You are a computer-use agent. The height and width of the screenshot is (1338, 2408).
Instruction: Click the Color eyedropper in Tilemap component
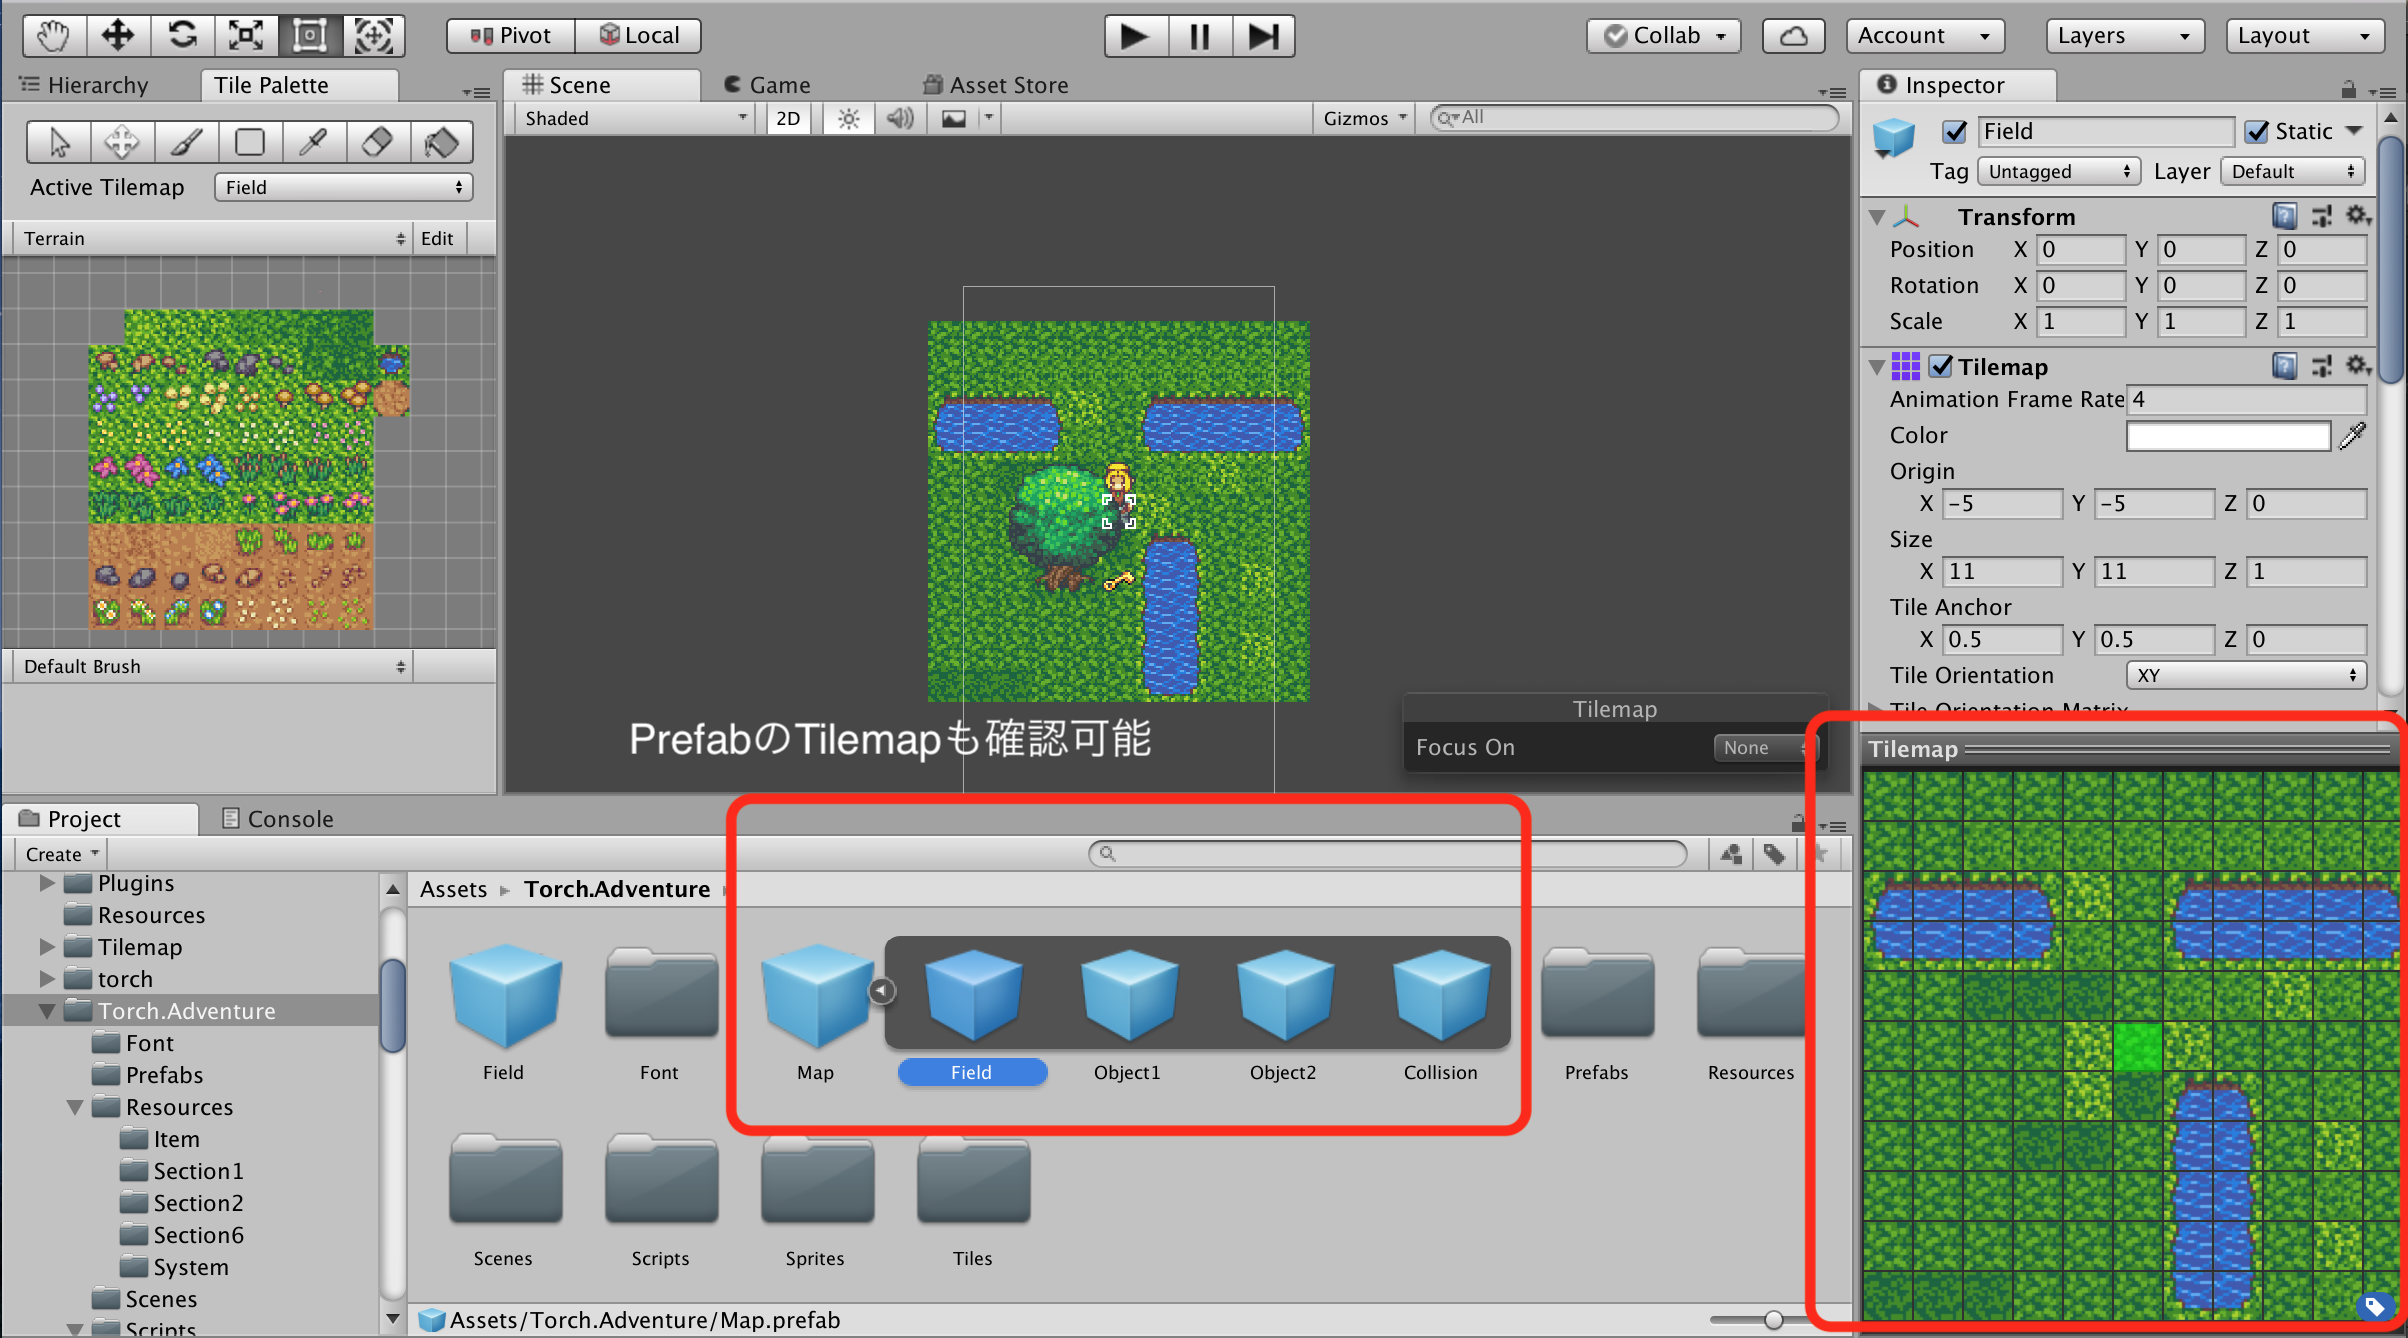coord(2352,436)
